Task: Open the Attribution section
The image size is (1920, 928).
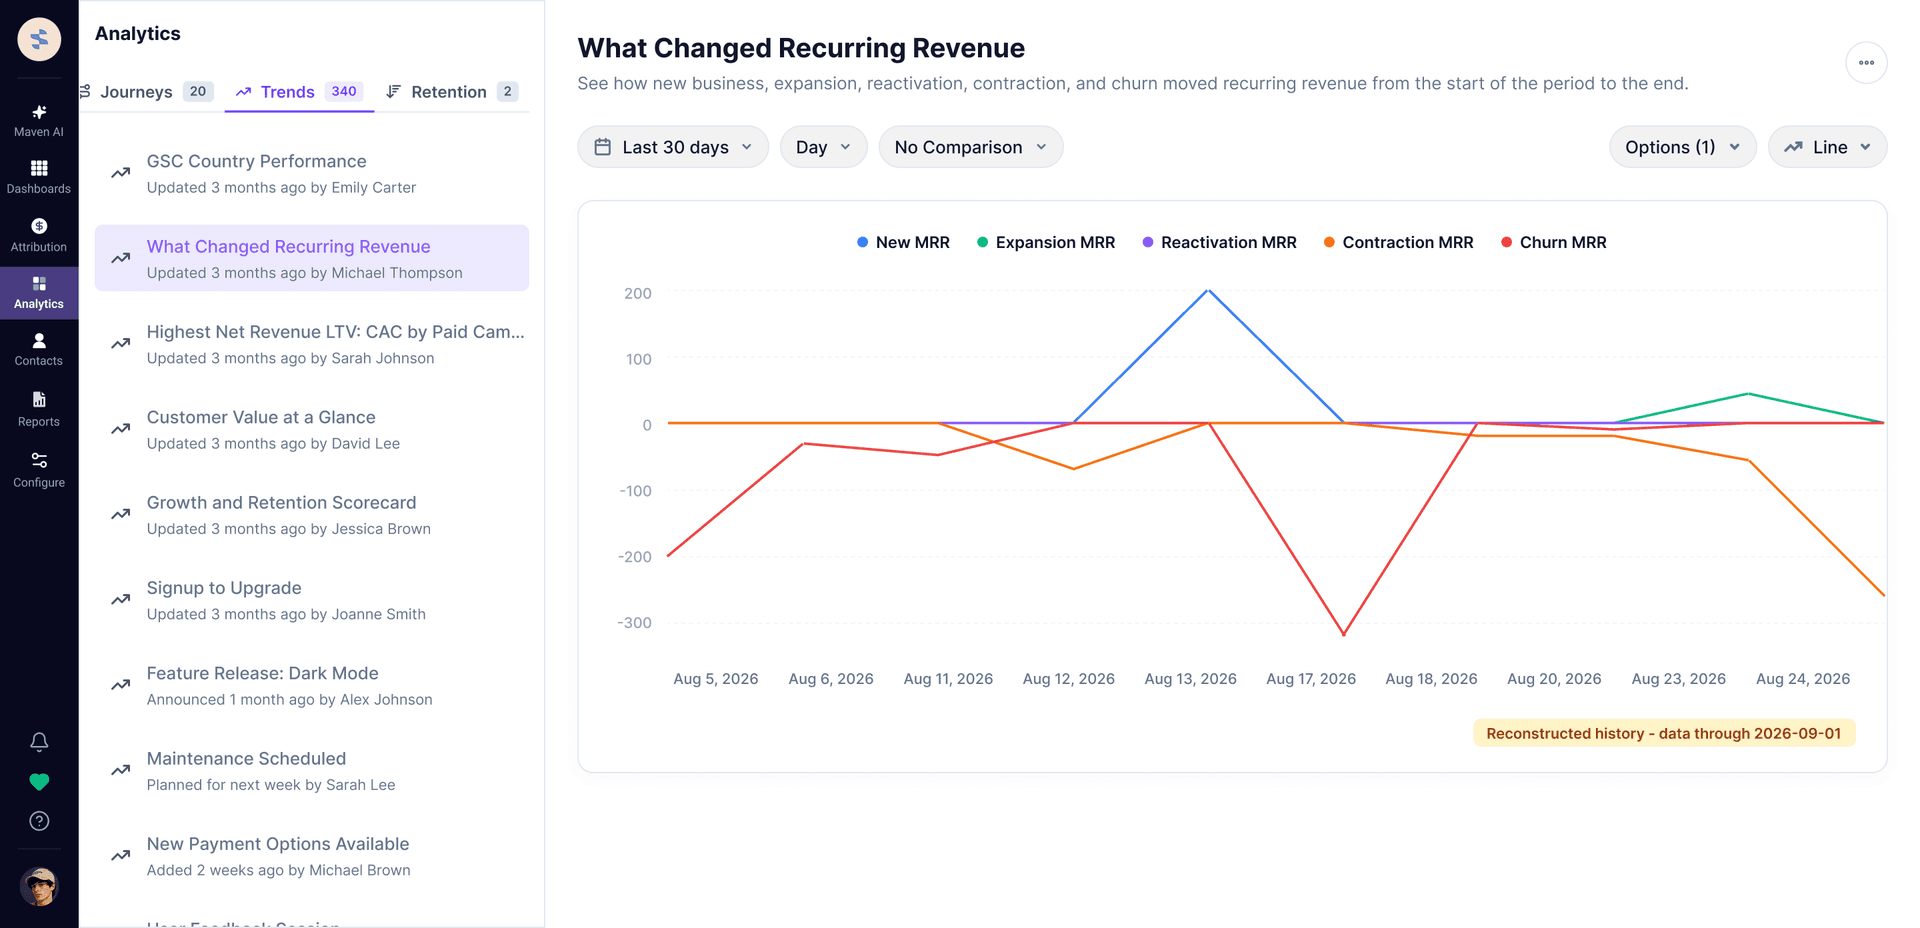Action: pos(39,235)
